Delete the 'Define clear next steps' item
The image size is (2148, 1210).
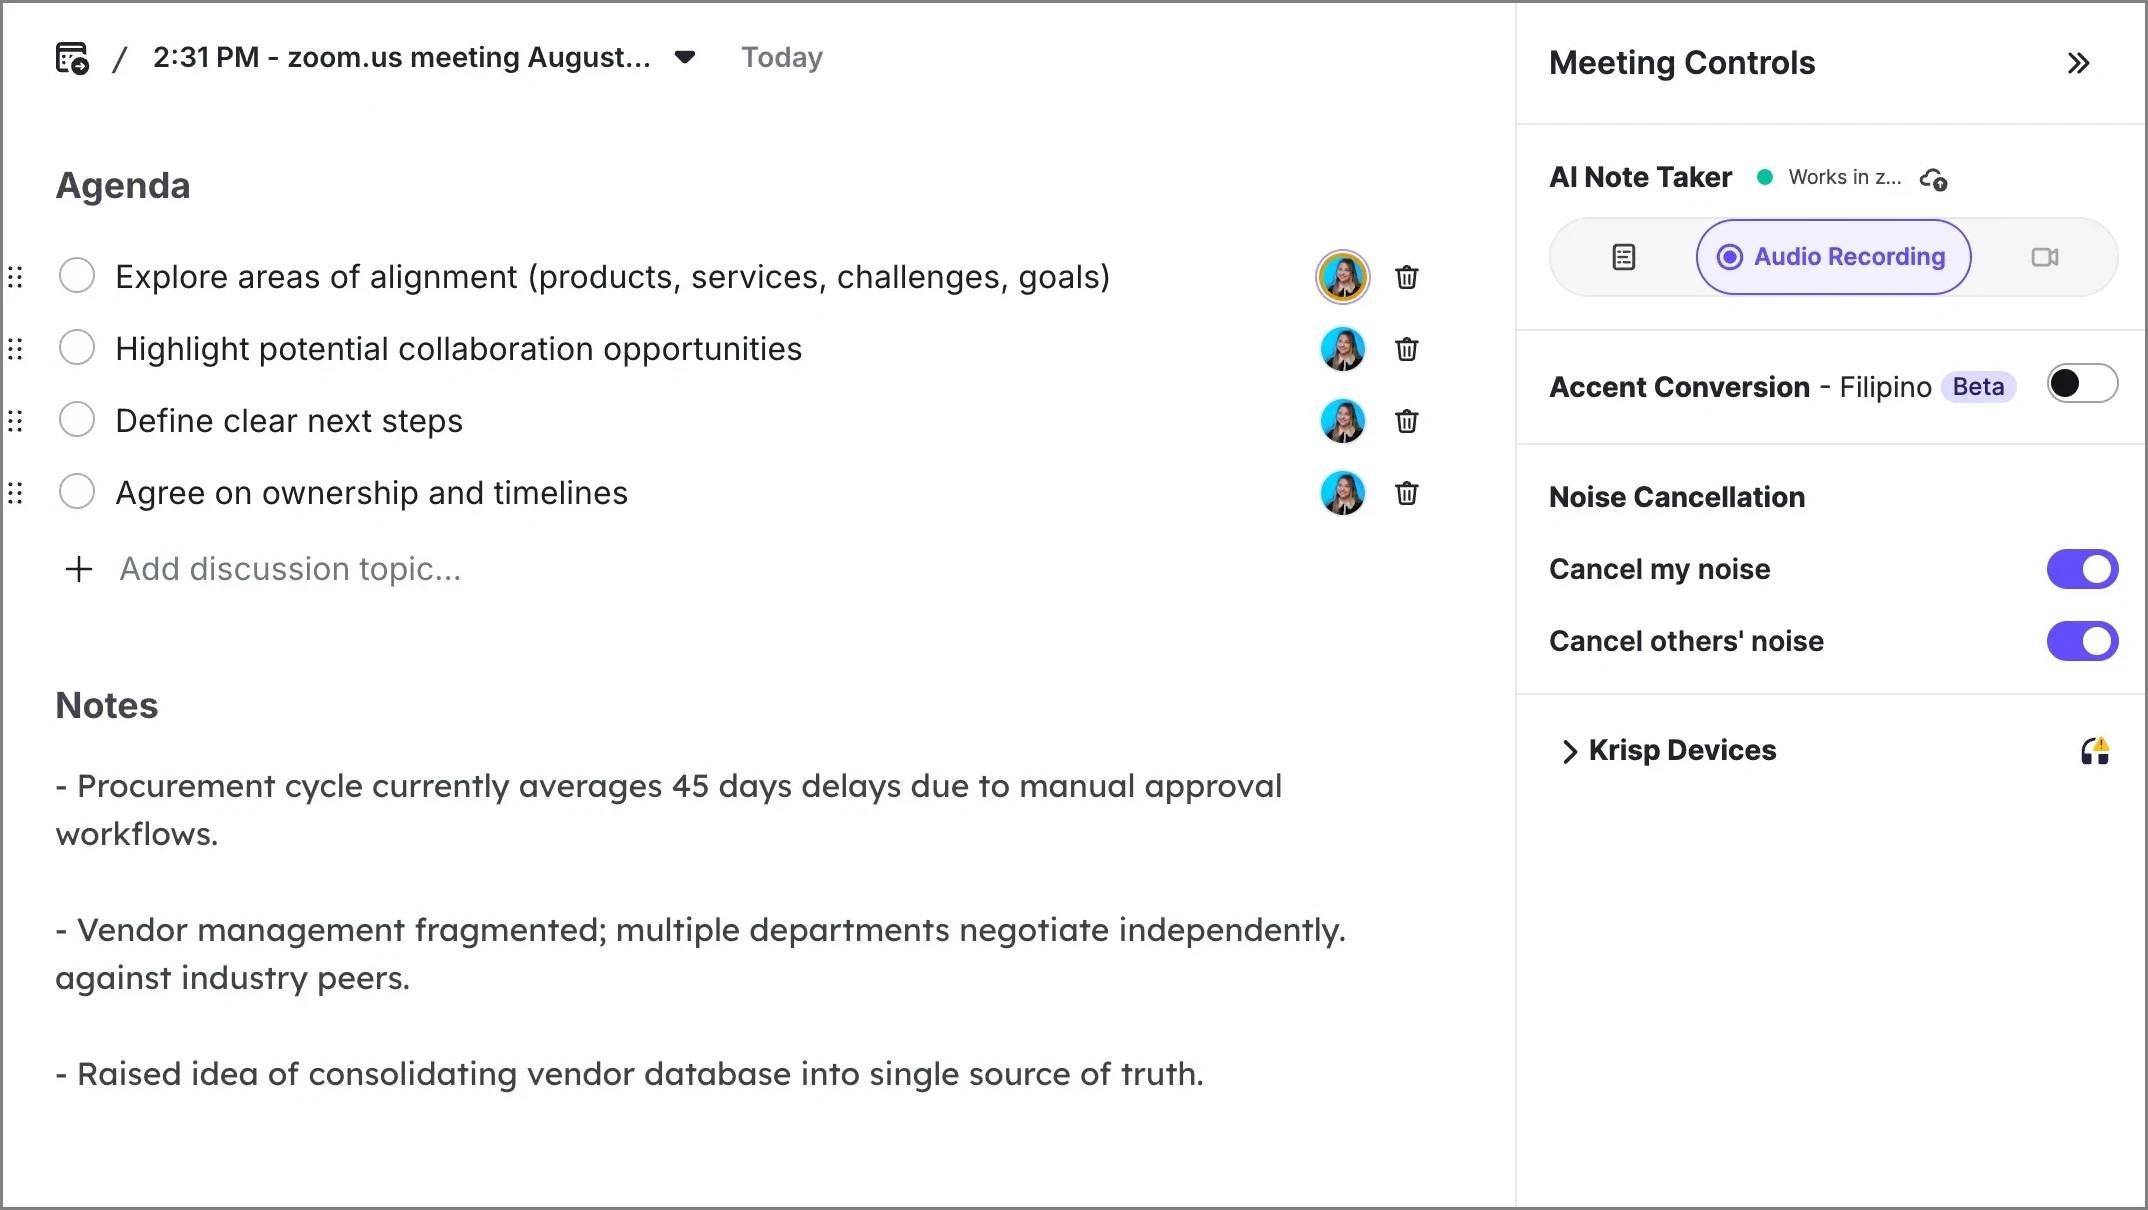(x=1407, y=421)
